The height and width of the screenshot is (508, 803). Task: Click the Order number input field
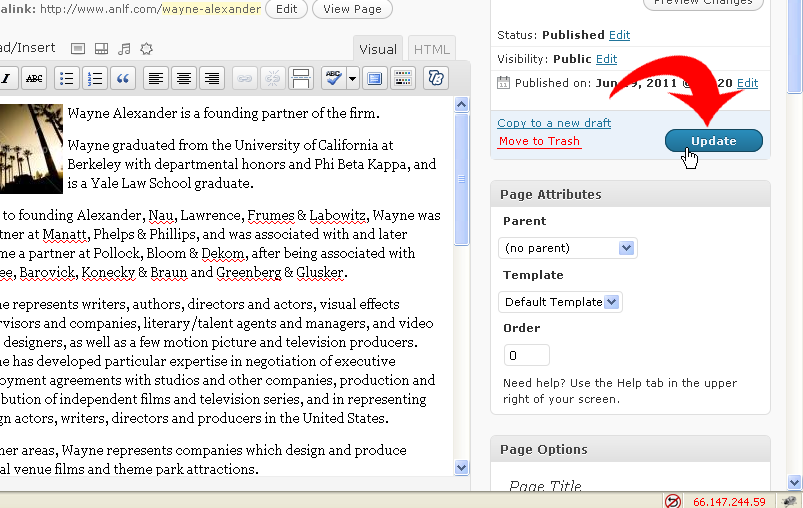527,355
